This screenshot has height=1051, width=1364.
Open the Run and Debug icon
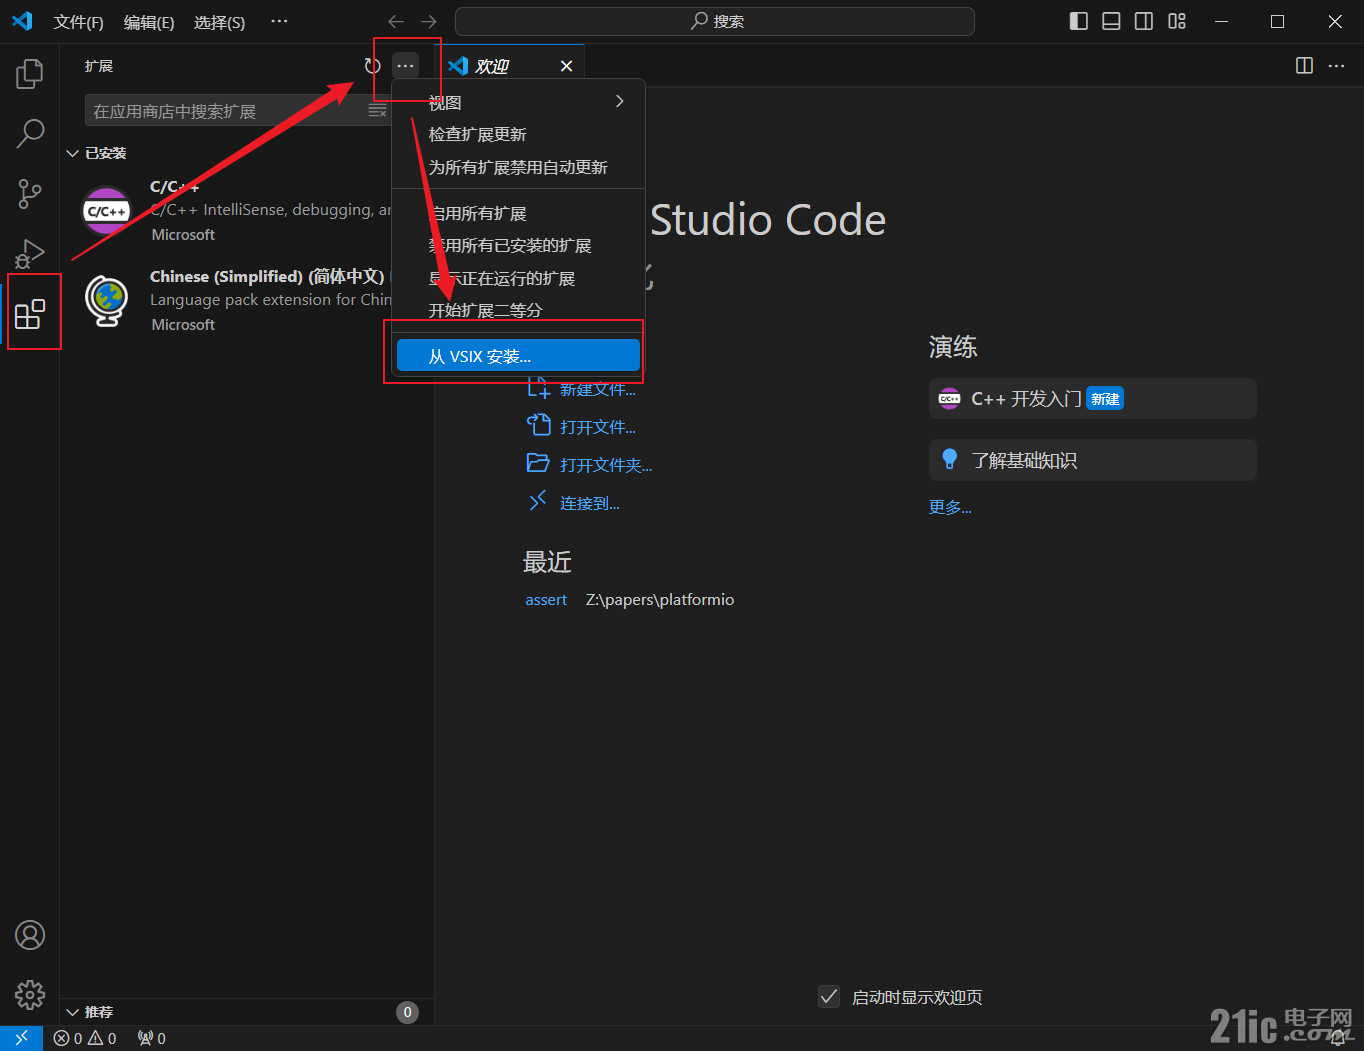[x=29, y=252]
